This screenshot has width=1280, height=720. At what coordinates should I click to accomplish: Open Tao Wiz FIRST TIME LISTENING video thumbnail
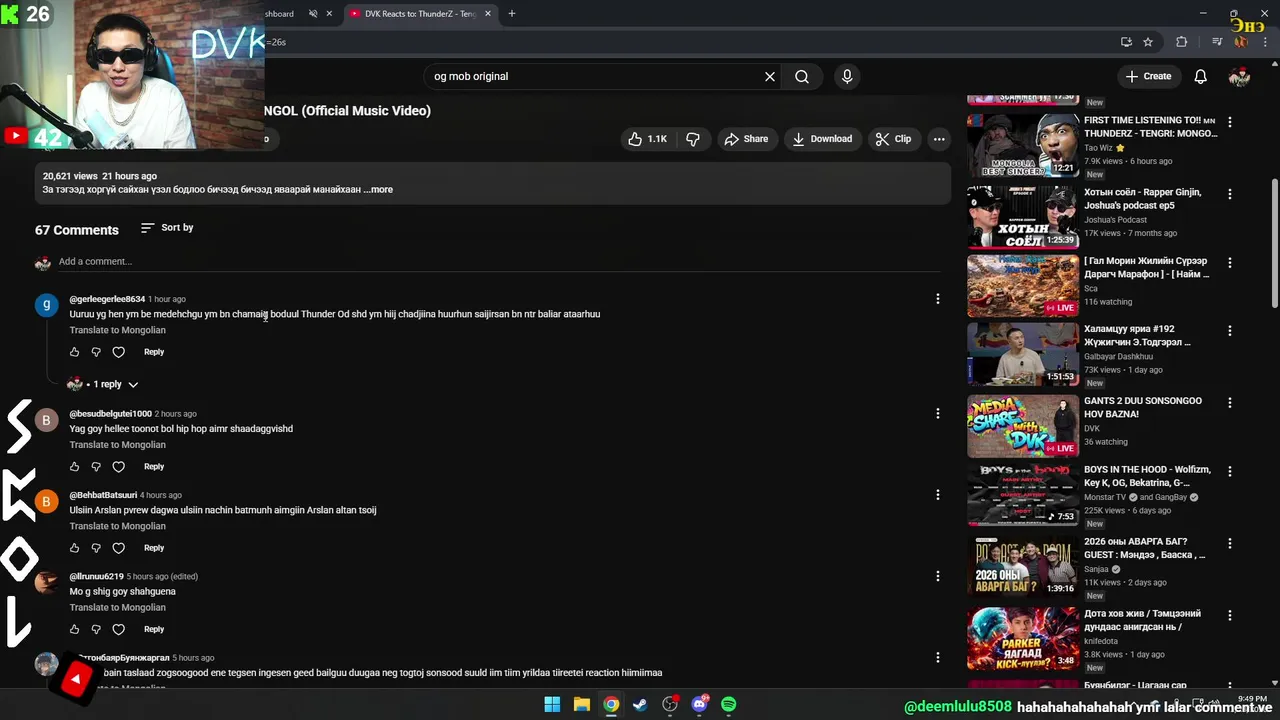tap(1022, 145)
